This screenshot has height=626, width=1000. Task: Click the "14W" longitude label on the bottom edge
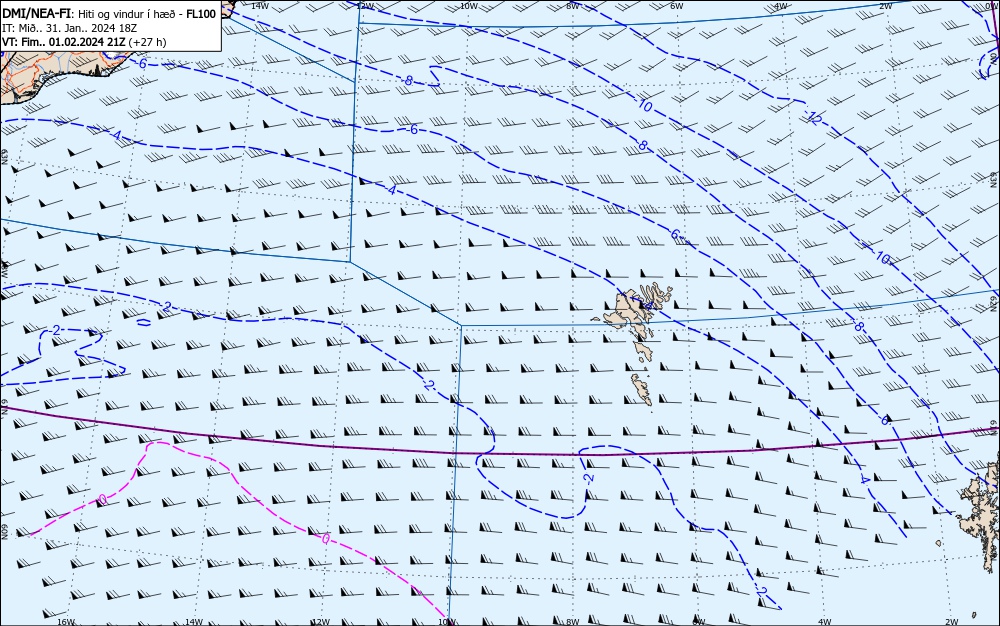pyautogui.click(x=193, y=622)
